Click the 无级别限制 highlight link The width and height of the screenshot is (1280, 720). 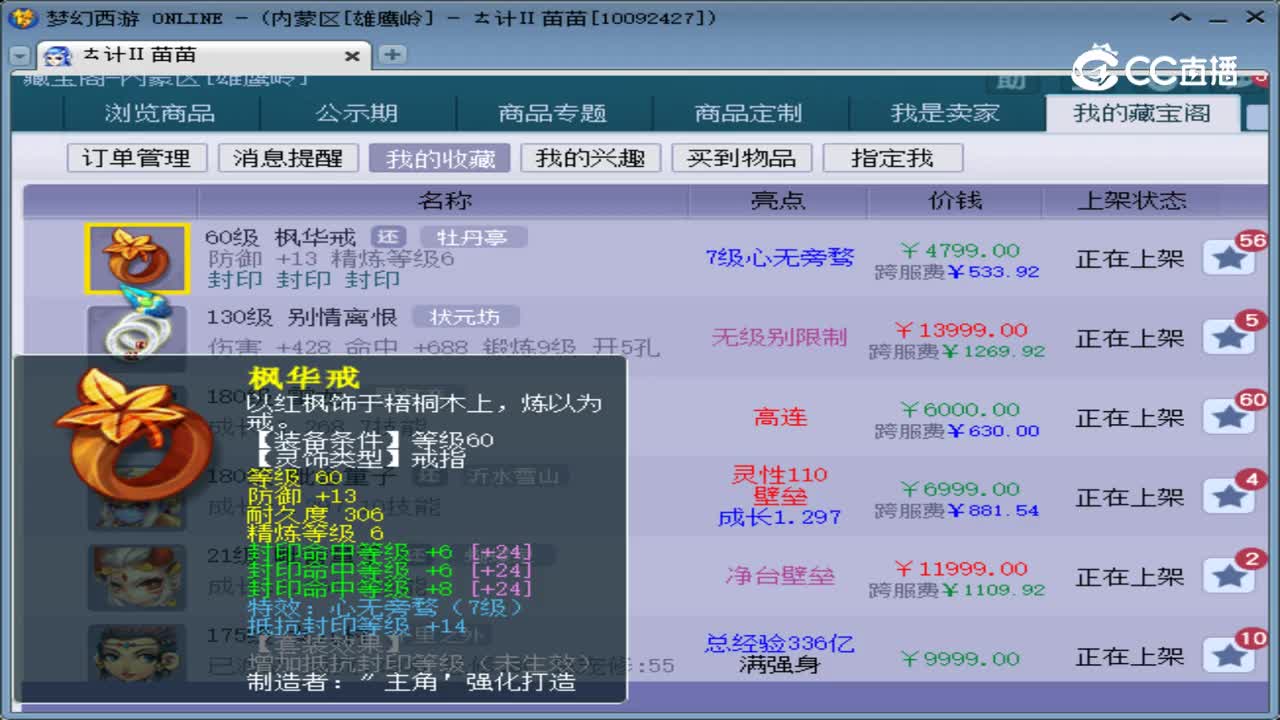click(x=780, y=337)
